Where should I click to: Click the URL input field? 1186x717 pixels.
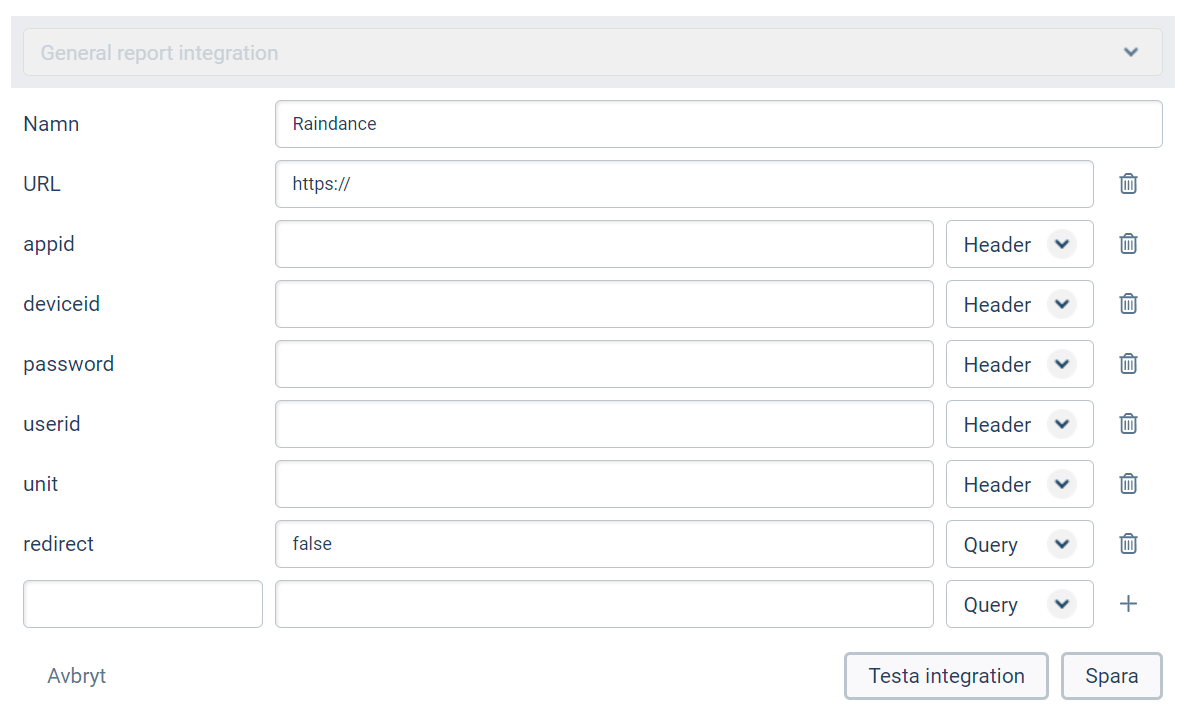(684, 184)
